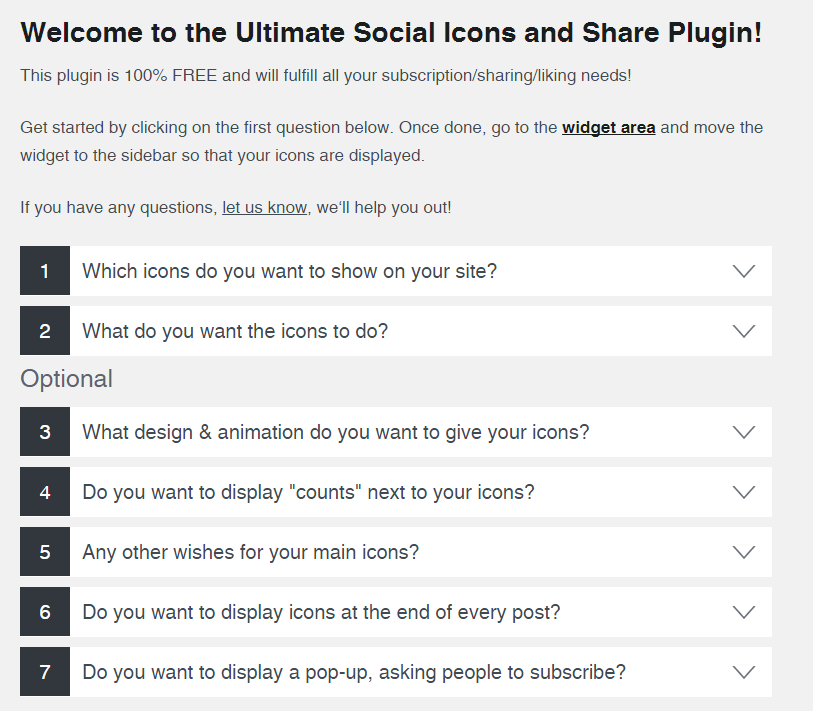Expand chevron for design & animation question
Image resolution: width=813 pixels, height=711 pixels.
point(743,432)
